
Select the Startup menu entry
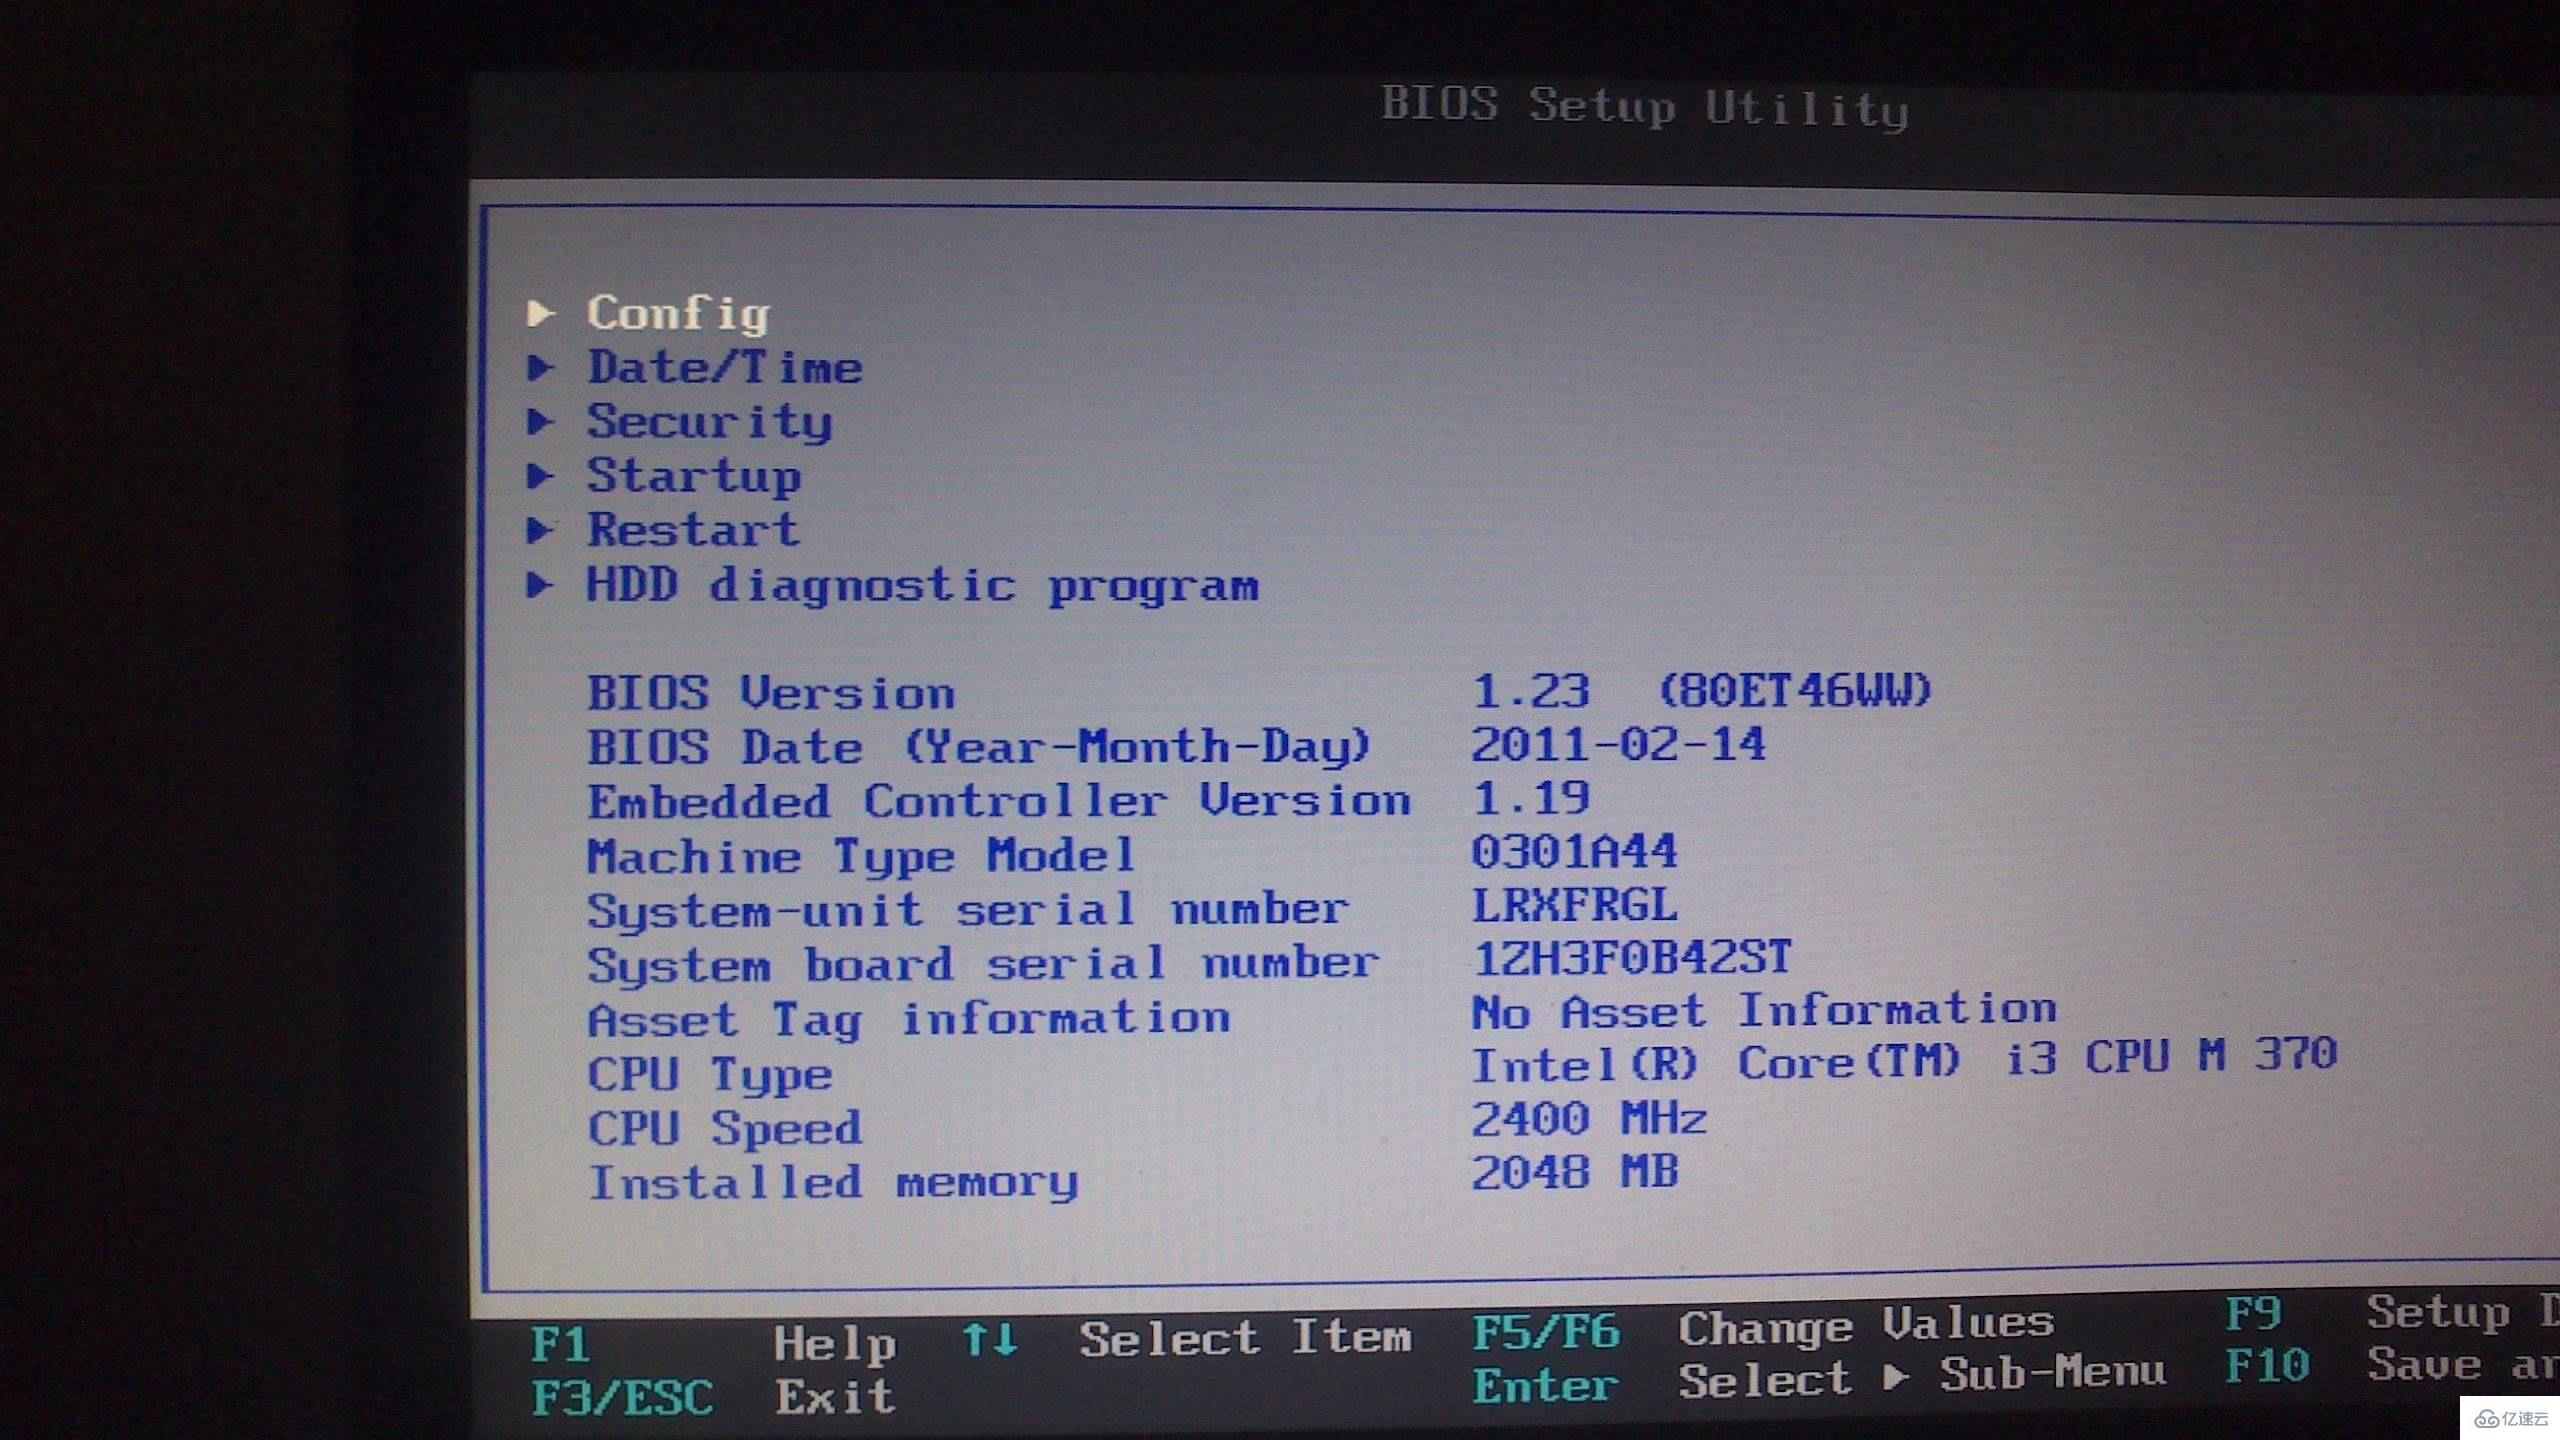tap(693, 475)
